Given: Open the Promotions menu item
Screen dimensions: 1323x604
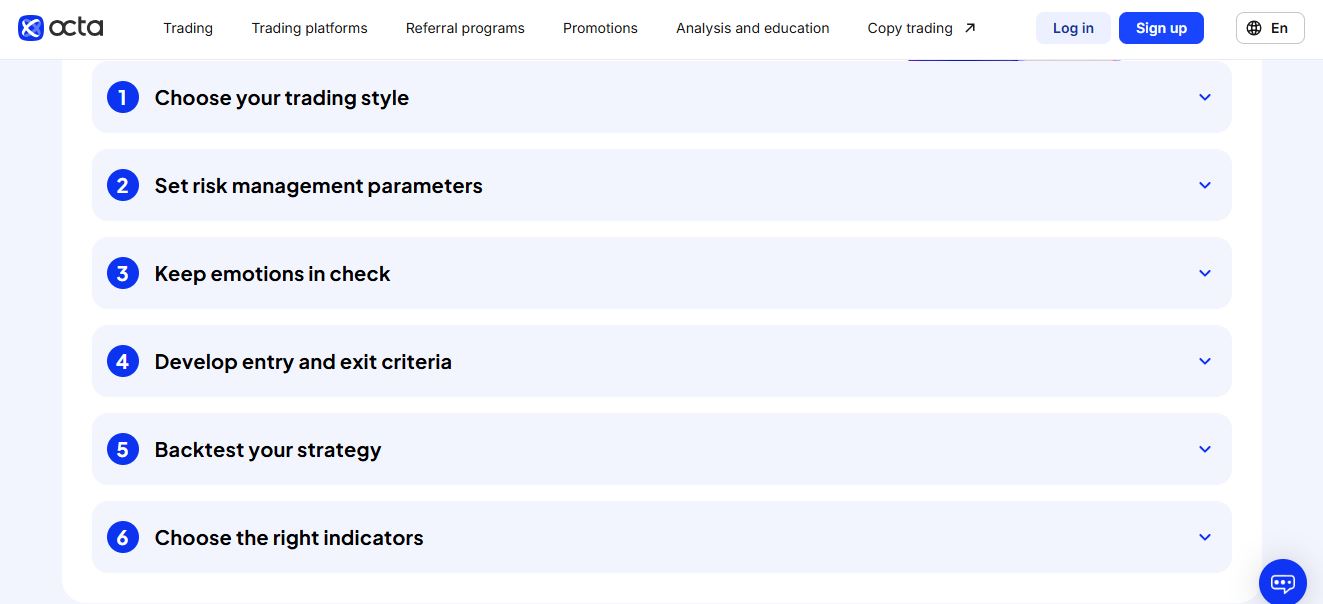Looking at the screenshot, I should tap(600, 28).
